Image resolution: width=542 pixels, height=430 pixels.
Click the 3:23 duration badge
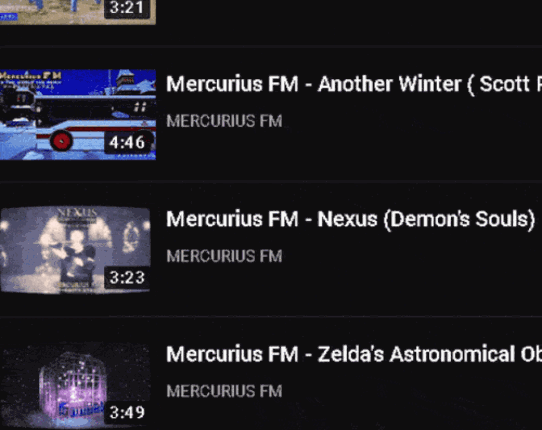point(127,278)
